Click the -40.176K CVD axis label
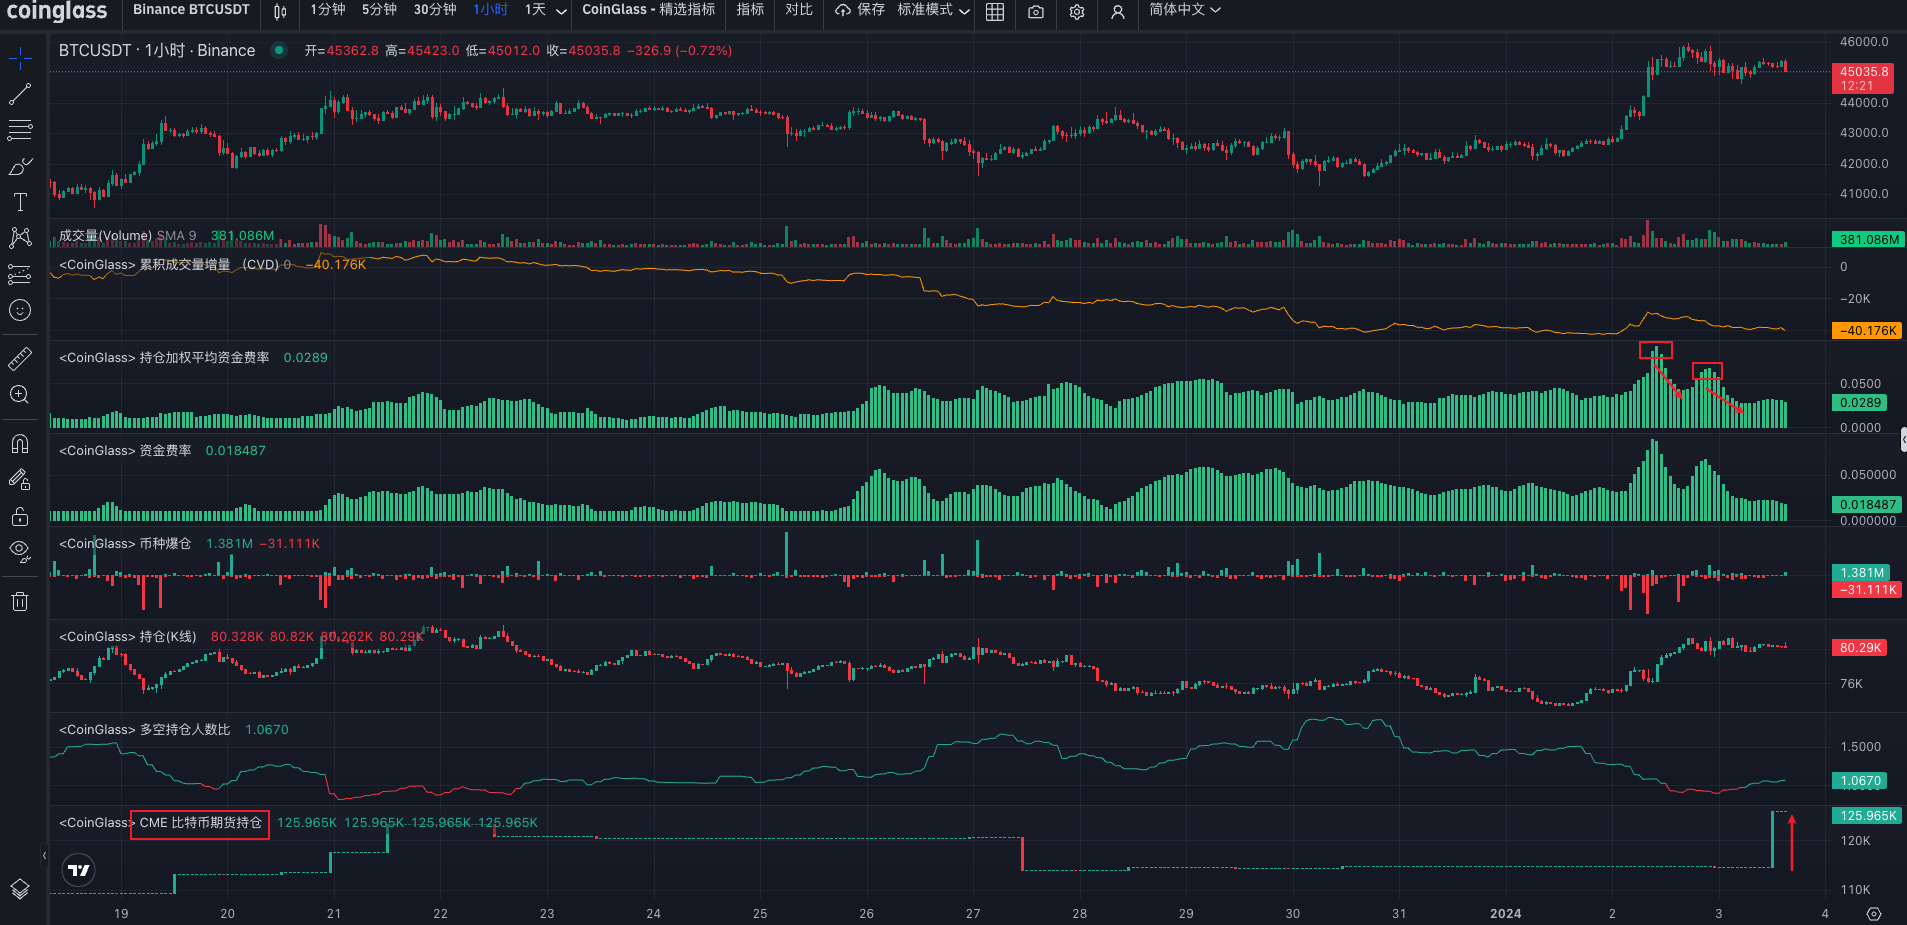Viewport: 1907px width, 925px height. click(1867, 331)
